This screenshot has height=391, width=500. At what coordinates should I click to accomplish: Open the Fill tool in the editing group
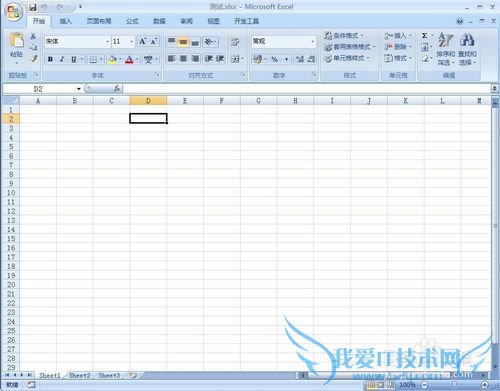[x=425, y=47]
